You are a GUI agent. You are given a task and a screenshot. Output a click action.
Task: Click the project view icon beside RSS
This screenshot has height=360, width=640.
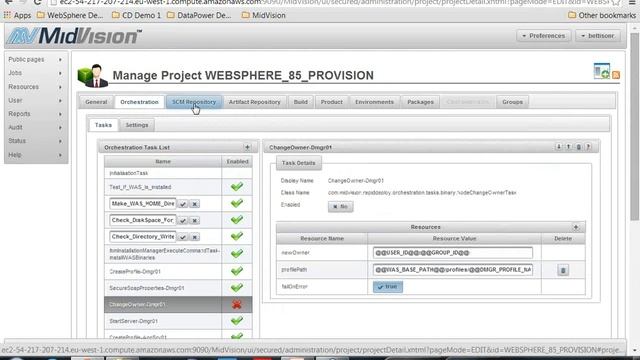click(602, 71)
